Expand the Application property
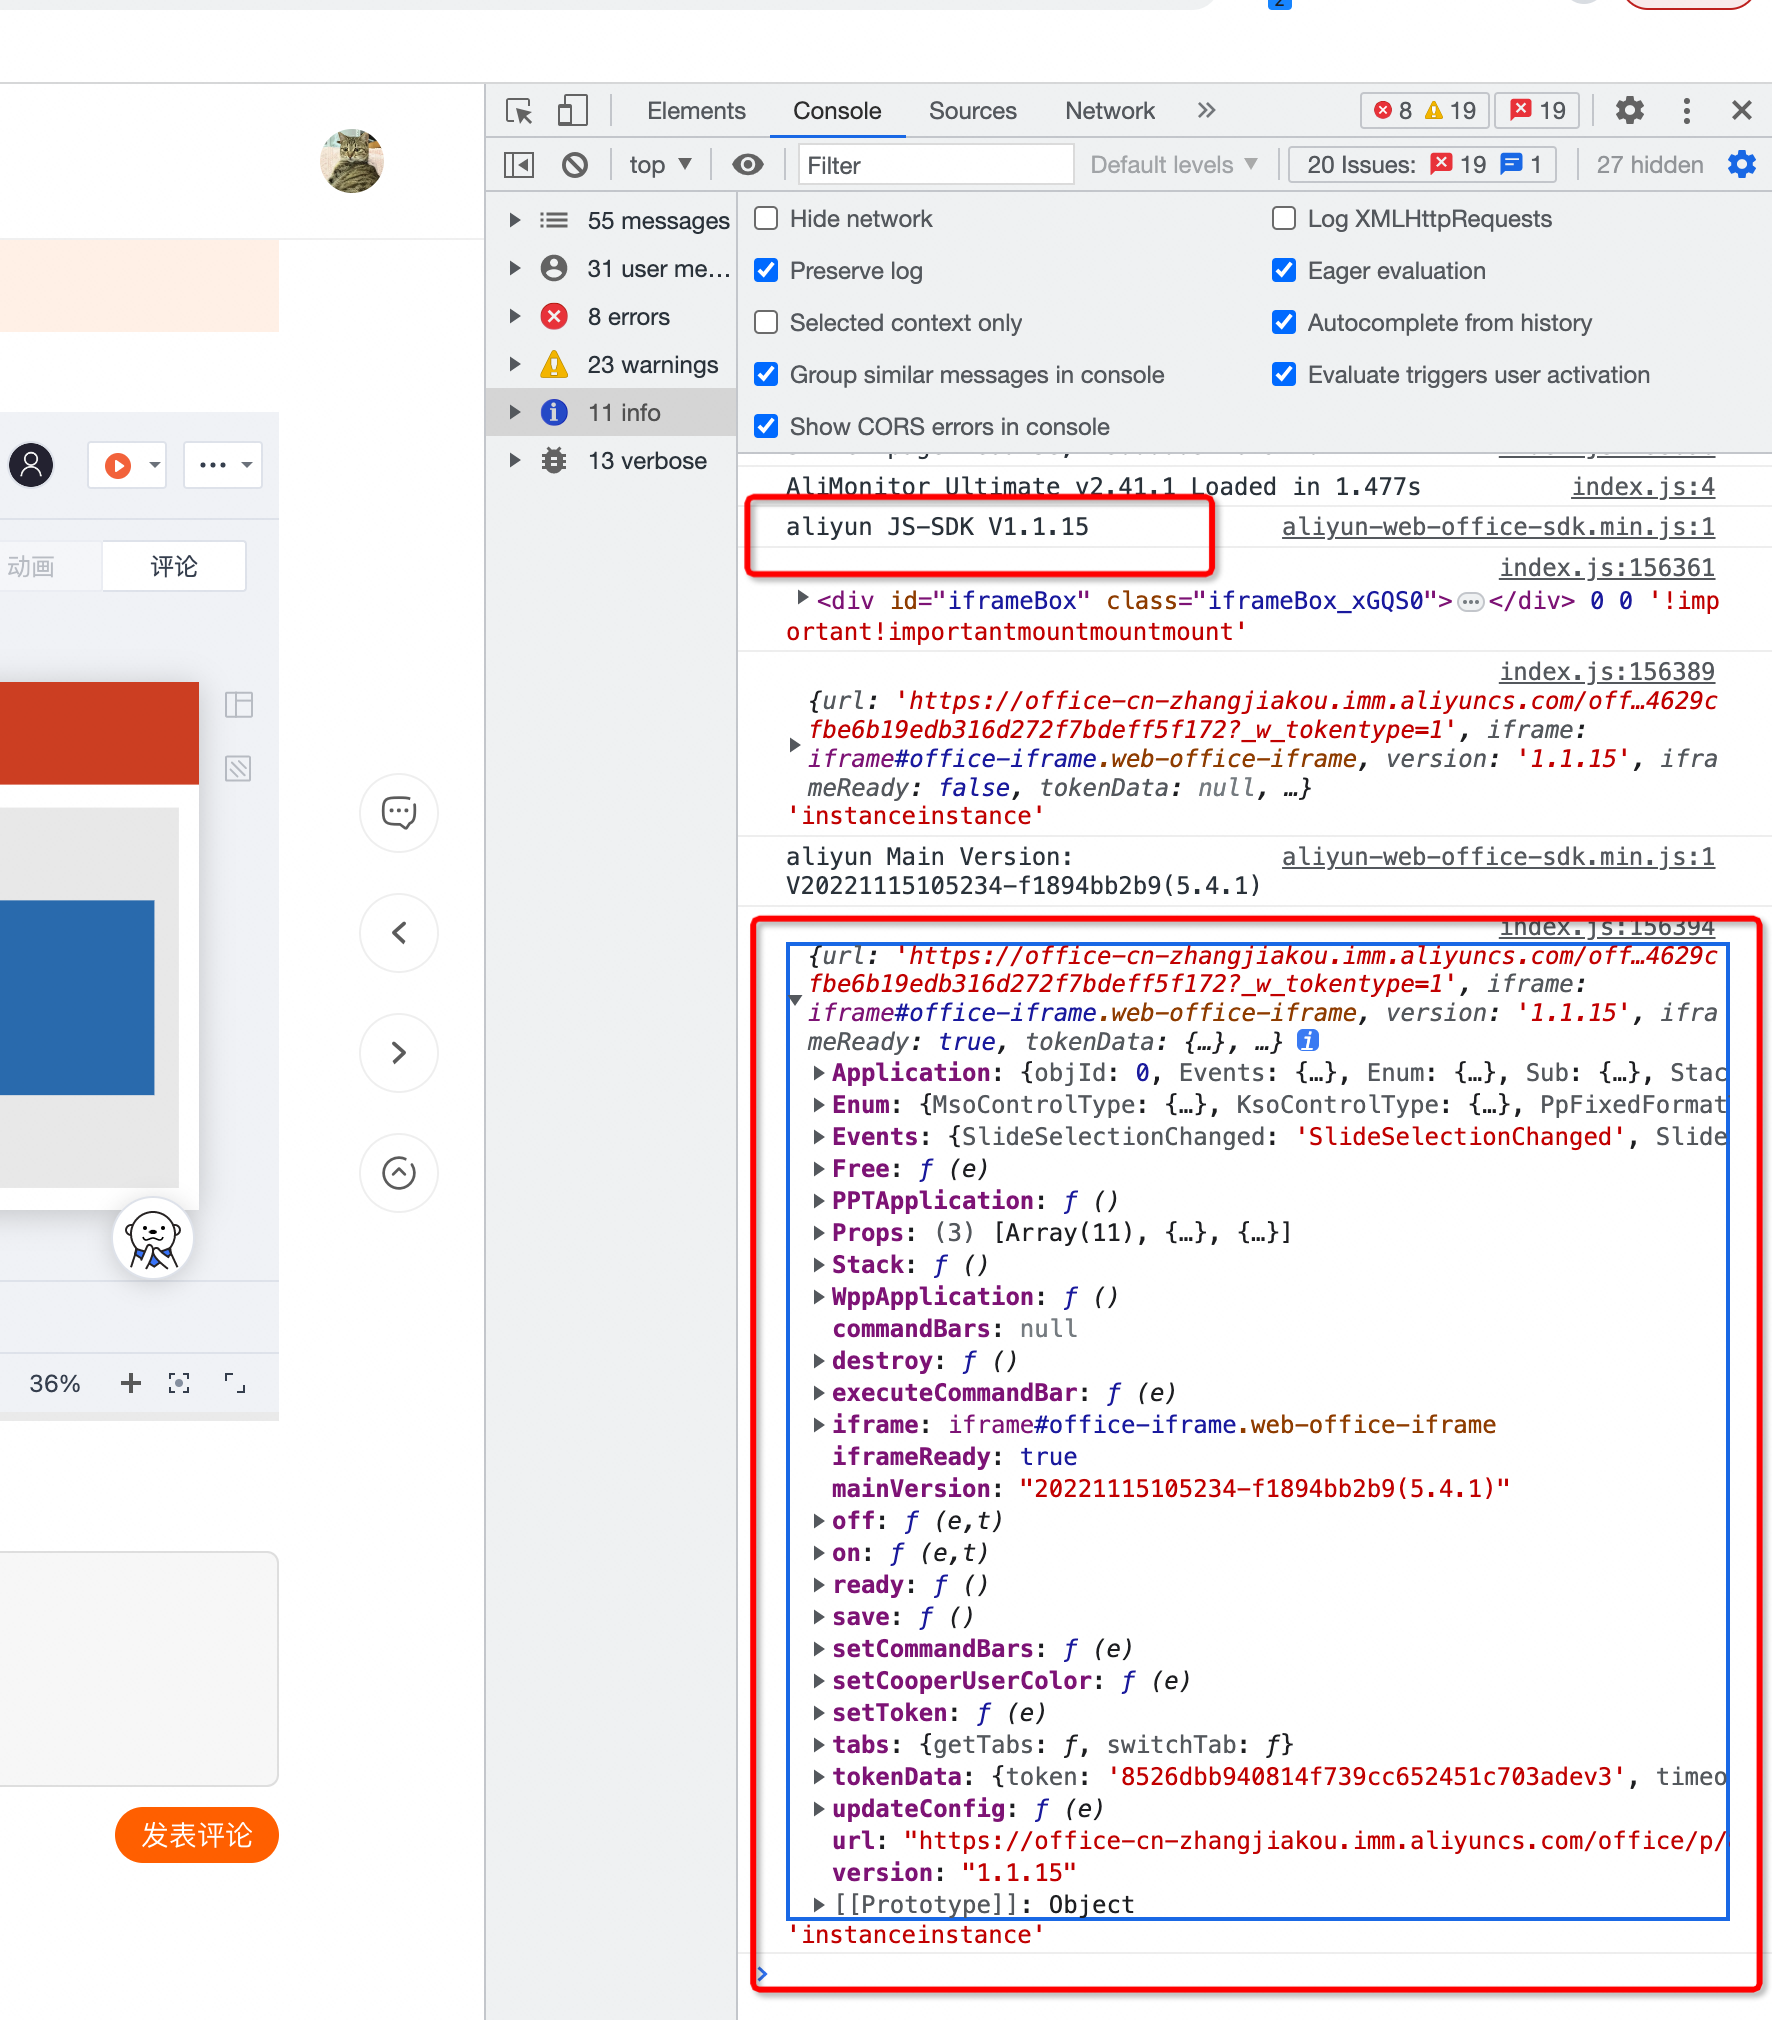The width and height of the screenshot is (1772, 2020). pyautogui.click(x=819, y=1073)
